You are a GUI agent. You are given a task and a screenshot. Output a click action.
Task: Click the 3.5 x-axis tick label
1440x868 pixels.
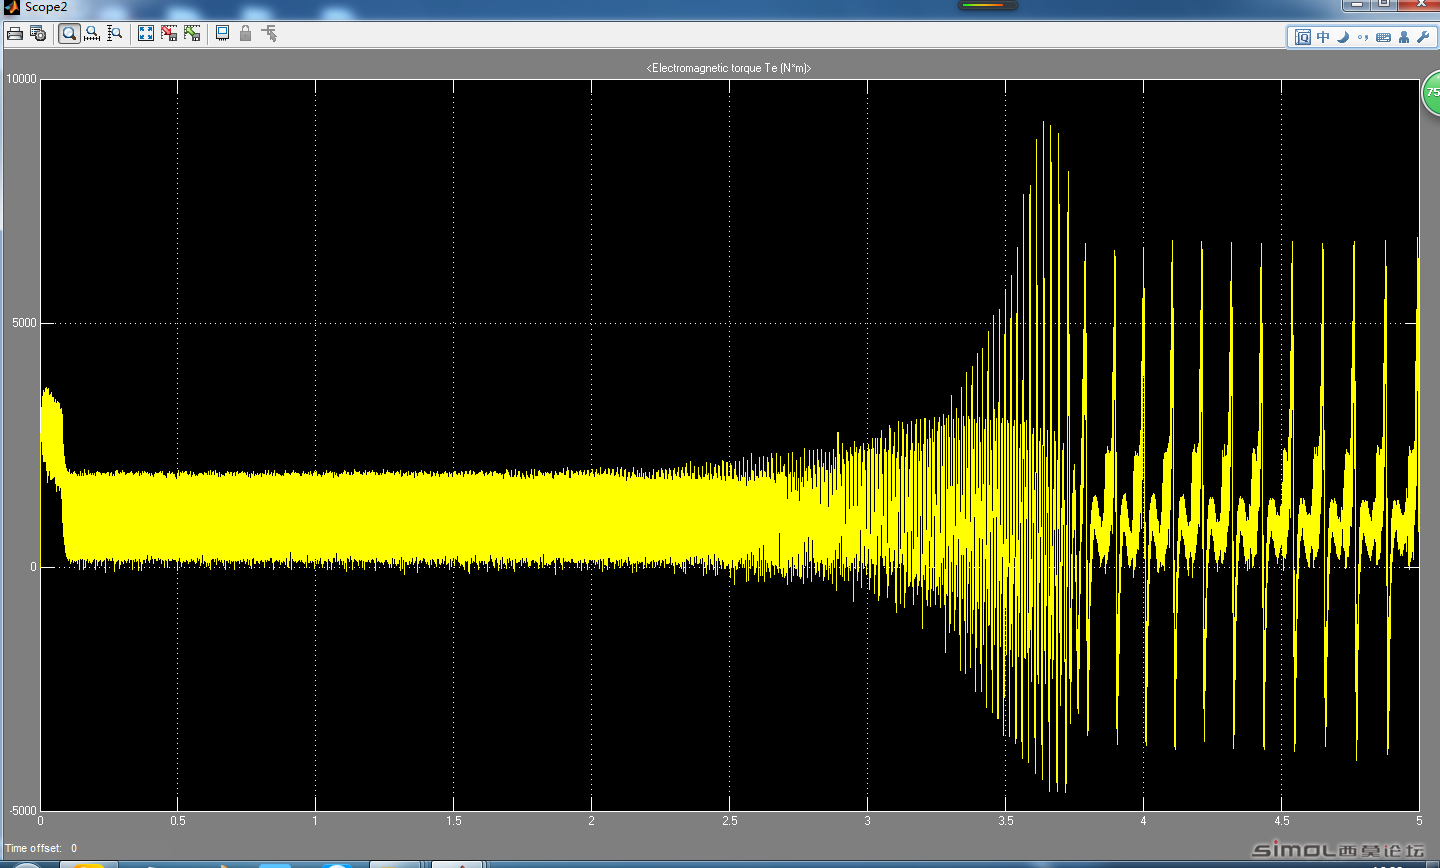pos(1005,821)
